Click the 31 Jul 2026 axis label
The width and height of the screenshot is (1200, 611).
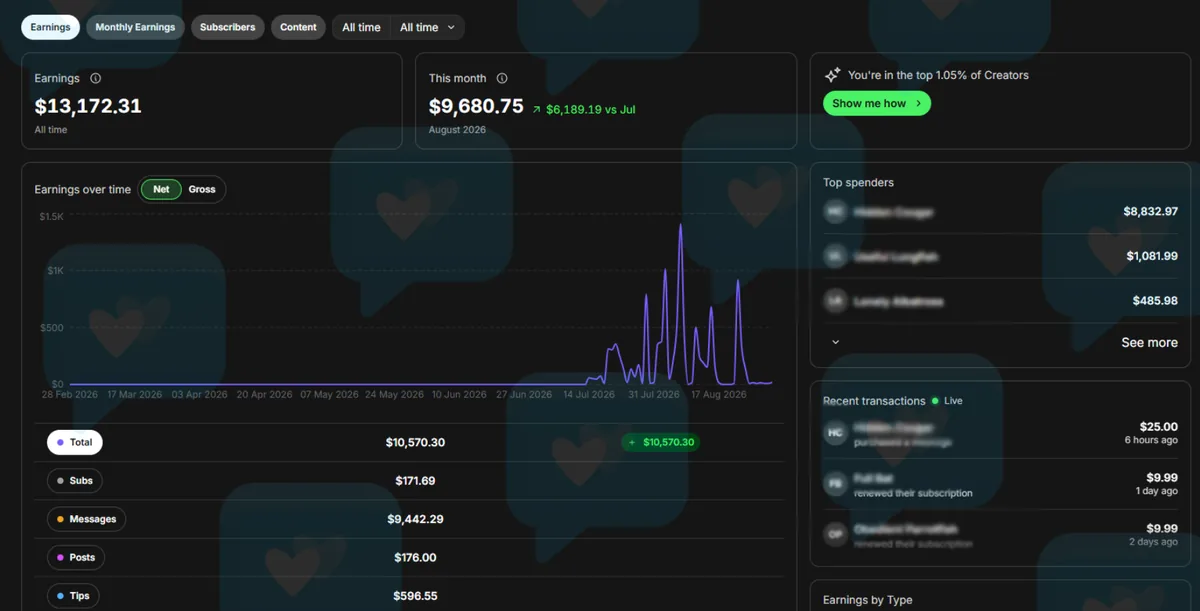654,395
